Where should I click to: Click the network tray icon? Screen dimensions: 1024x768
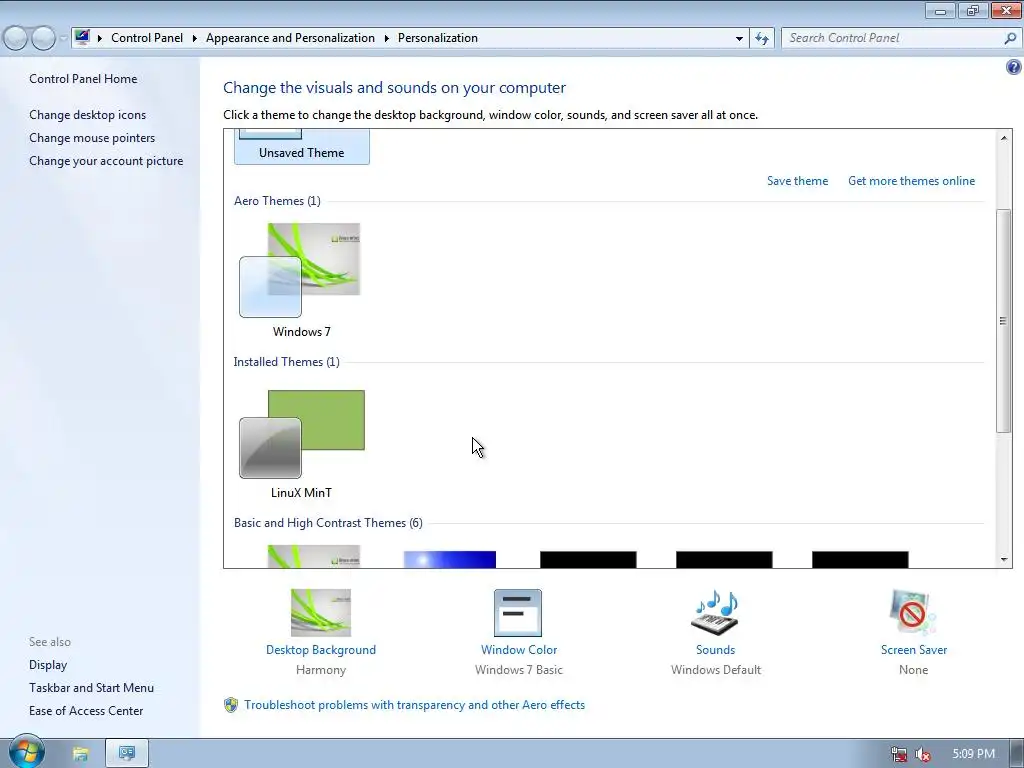click(x=899, y=754)
